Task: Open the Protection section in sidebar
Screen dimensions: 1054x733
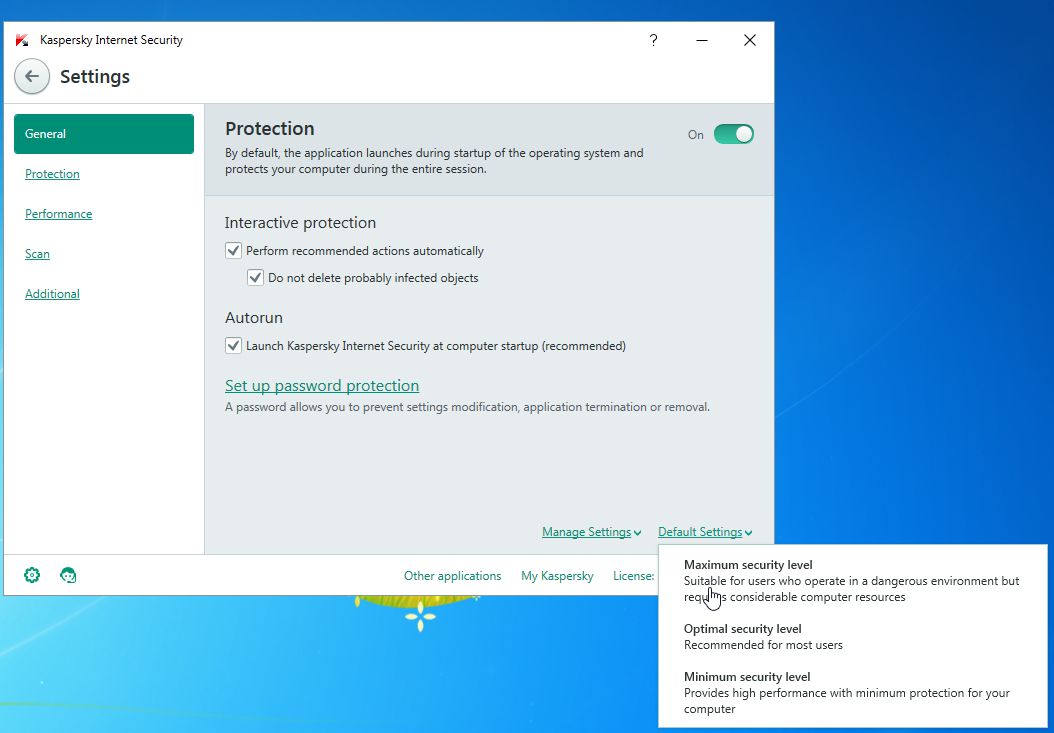Action: tap(52, 173)
